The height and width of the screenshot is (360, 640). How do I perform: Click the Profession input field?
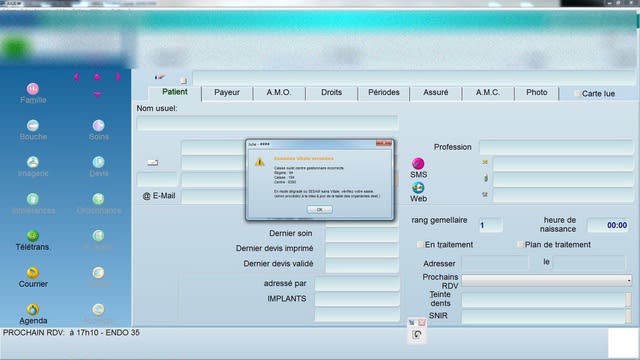(x=556, y=147)
